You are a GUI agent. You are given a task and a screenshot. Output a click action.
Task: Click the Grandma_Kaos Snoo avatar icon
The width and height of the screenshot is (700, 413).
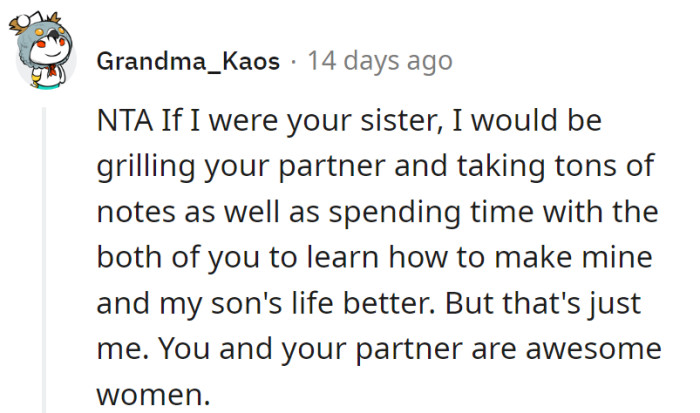coord(42,62)
